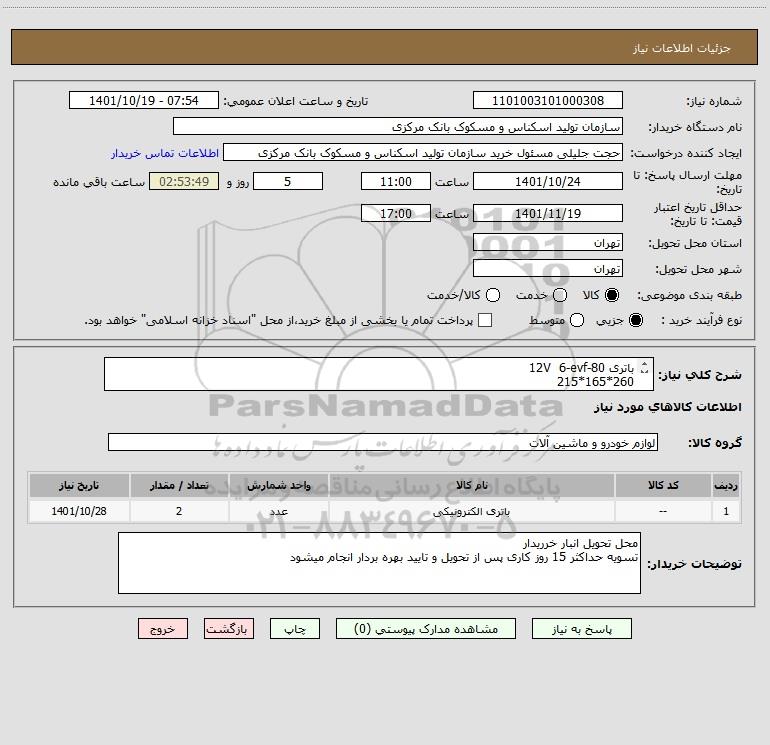Screen dimensions: 770x745
Task: Click the need number field 1101003101000308
Action: pos(548,100)
